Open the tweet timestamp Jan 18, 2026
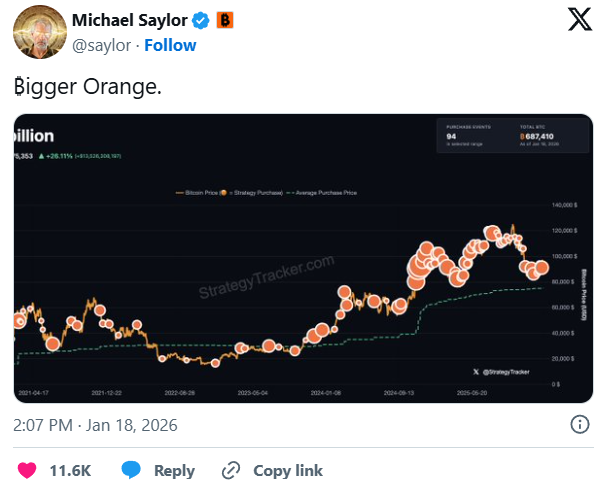The height and width of the screenshot is (489, 612). tap(95, 425)
